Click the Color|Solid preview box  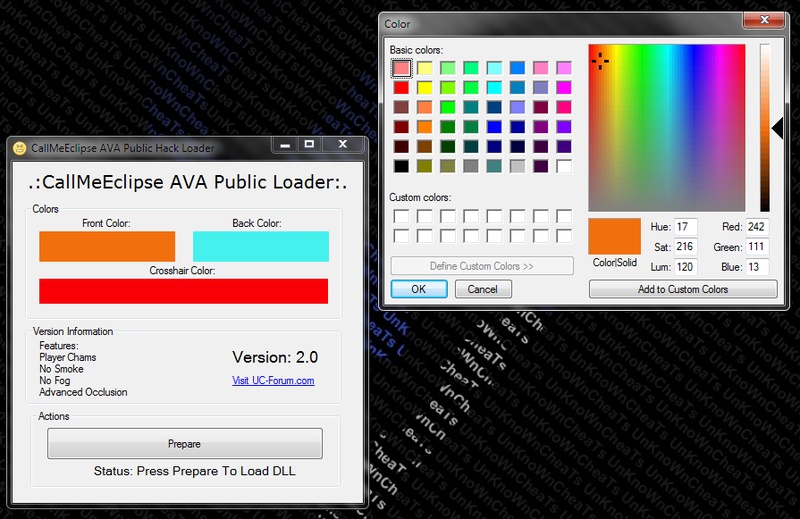click(614, 236)
